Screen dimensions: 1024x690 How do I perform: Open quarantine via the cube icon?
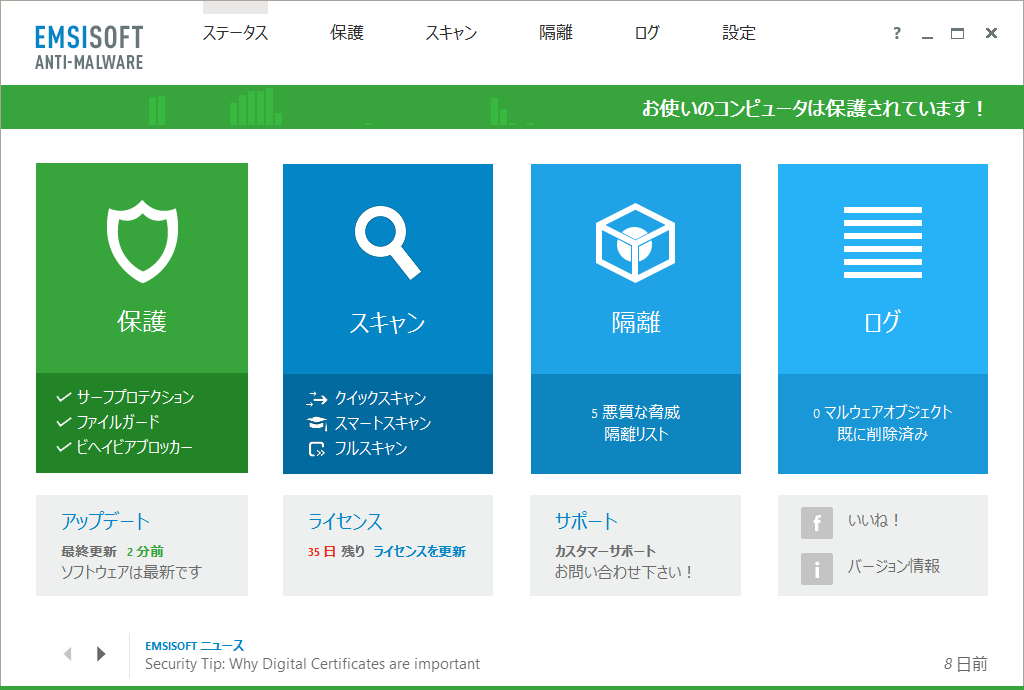(x=635, y=238)
